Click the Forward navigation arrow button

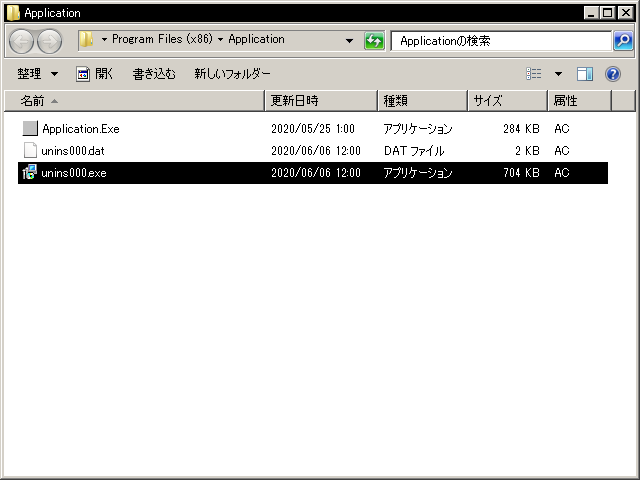(49, 41)
